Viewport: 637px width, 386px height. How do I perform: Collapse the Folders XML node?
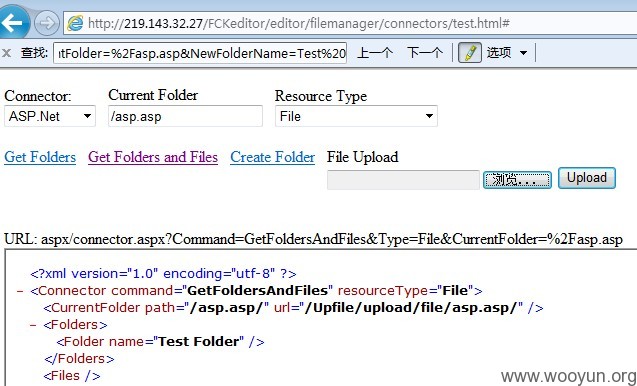tap(33, 325)
